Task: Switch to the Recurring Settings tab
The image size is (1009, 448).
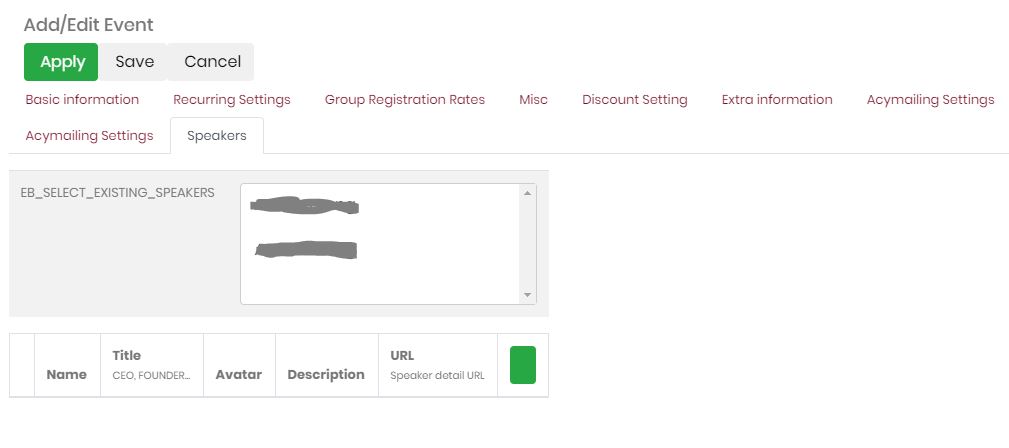Action: click(x=232, y=100)
